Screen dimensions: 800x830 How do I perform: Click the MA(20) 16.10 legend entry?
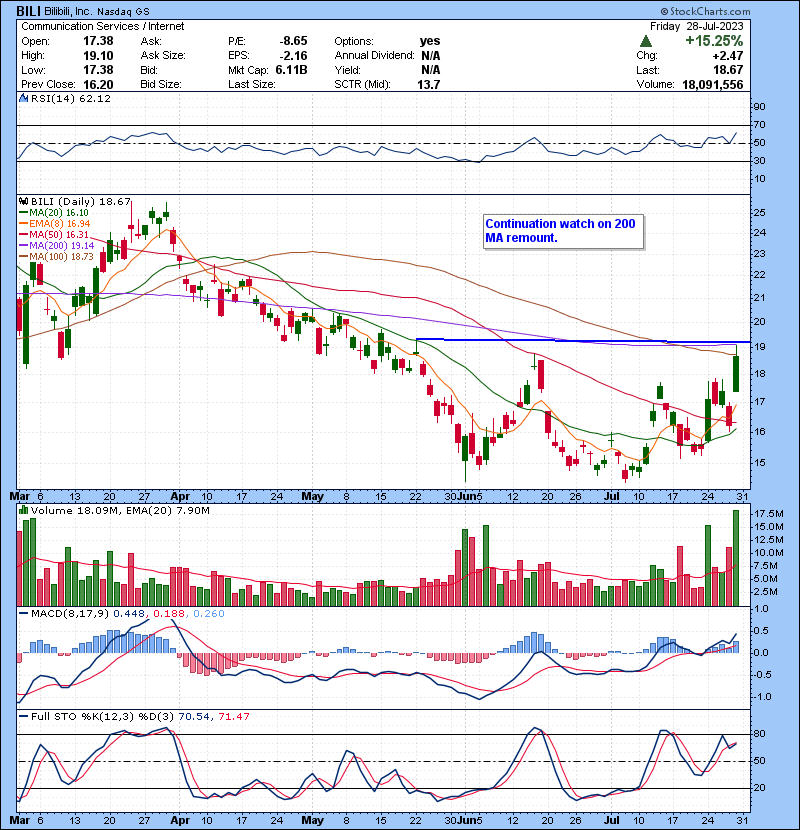pyautogui.click(x=54, y=213)
